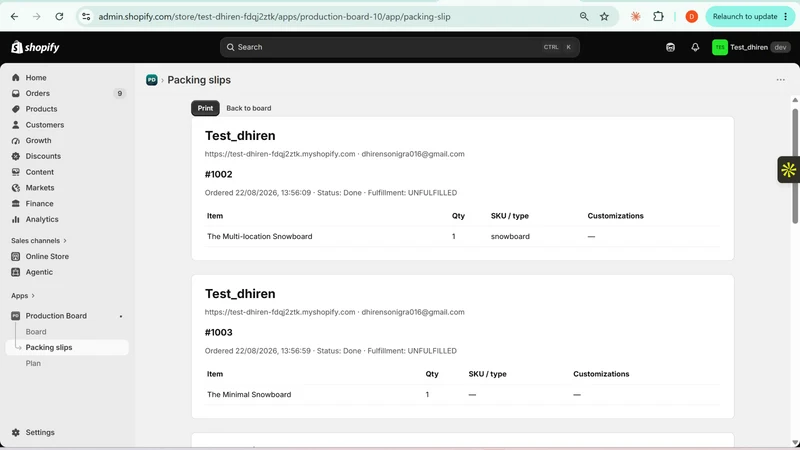The image size is (800, 450).
Task: Click the Shopify logo
Action: tap(35, 47)
